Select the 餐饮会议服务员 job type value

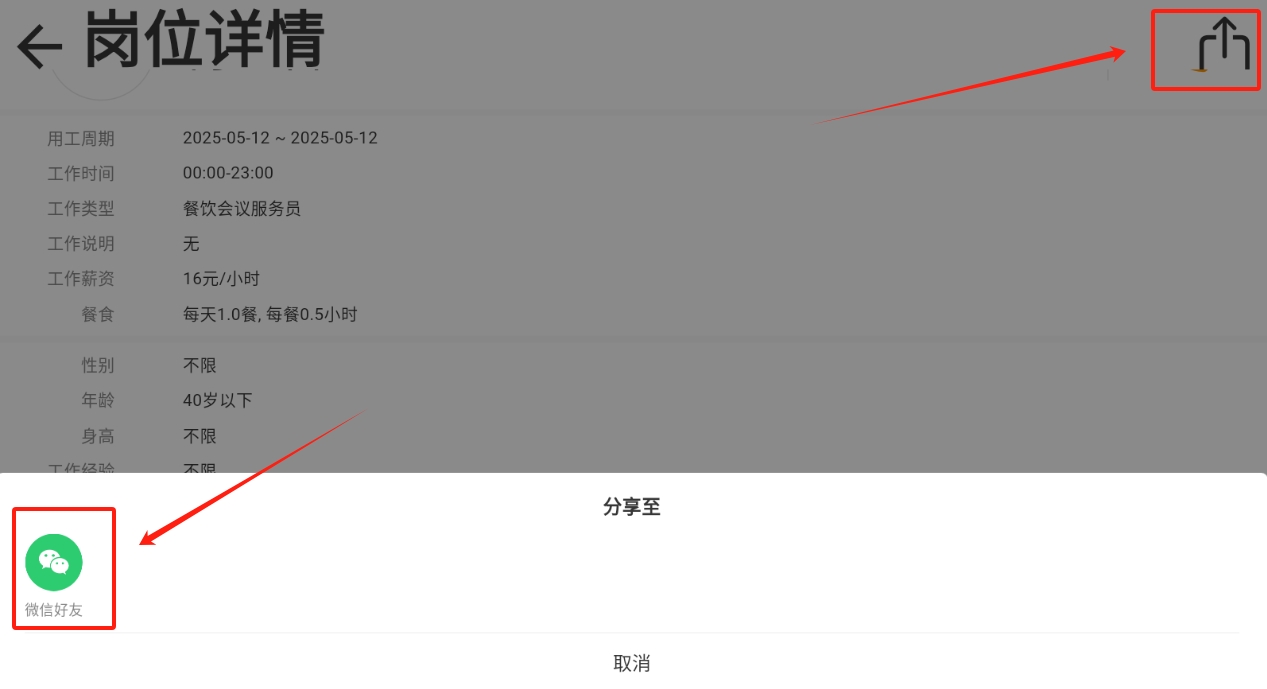pos(242,208)
